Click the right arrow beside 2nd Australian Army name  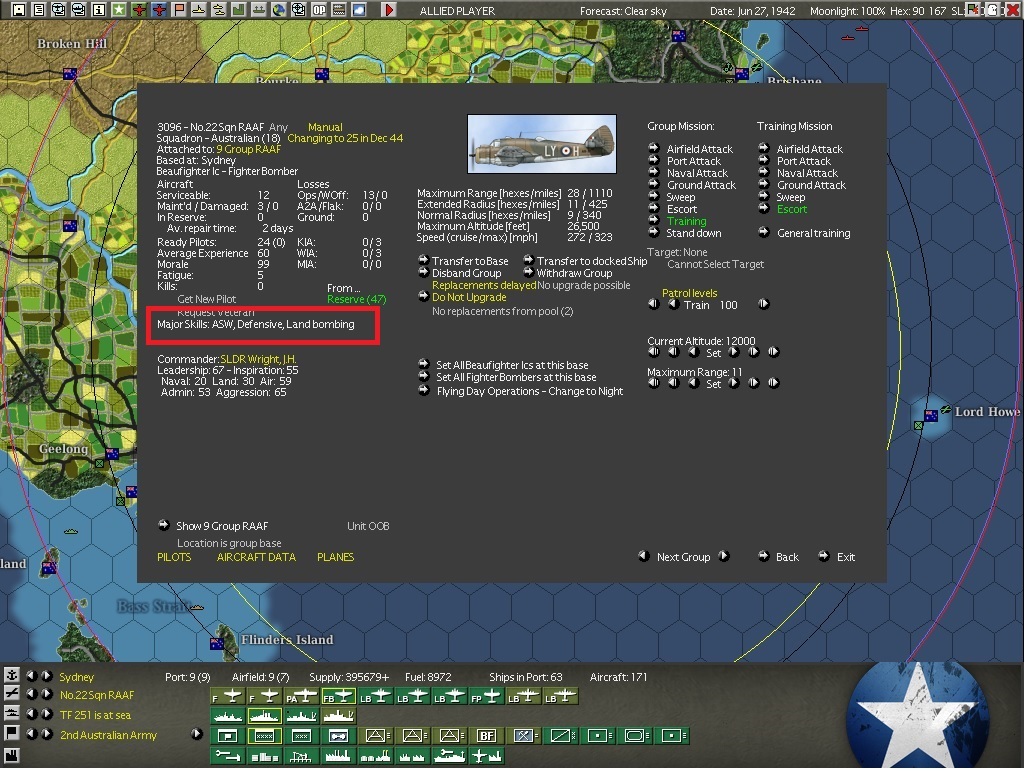(x=46, y=734)
